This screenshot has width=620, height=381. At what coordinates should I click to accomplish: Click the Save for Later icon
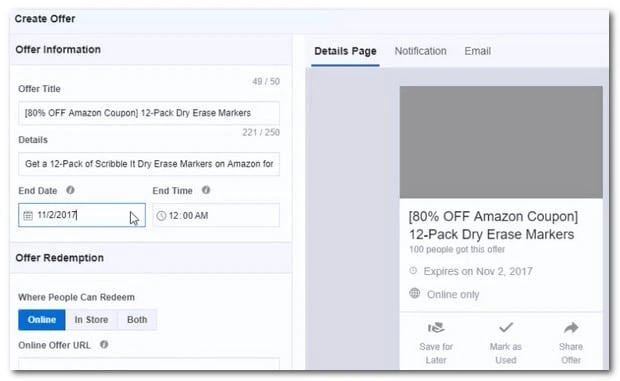(436, 328)
